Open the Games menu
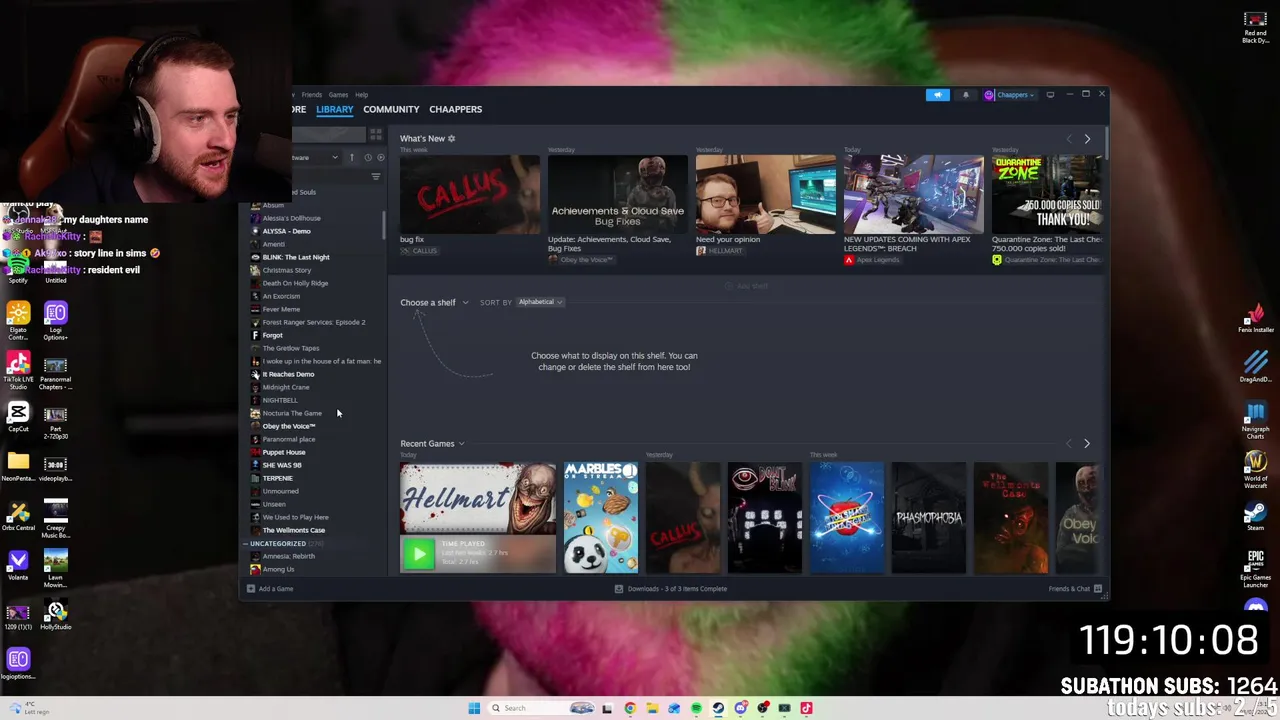 338,95
